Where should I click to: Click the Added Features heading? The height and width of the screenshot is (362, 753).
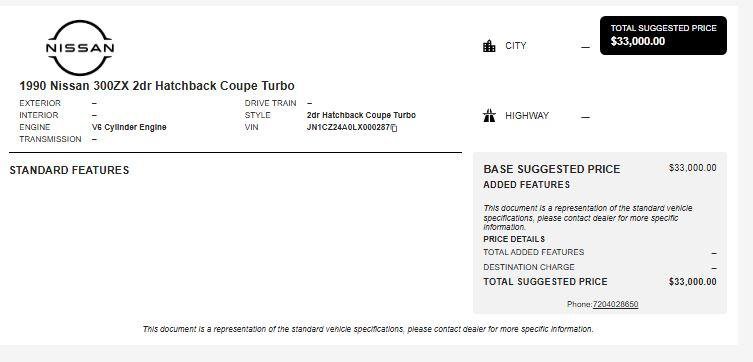tap(526, 185)
